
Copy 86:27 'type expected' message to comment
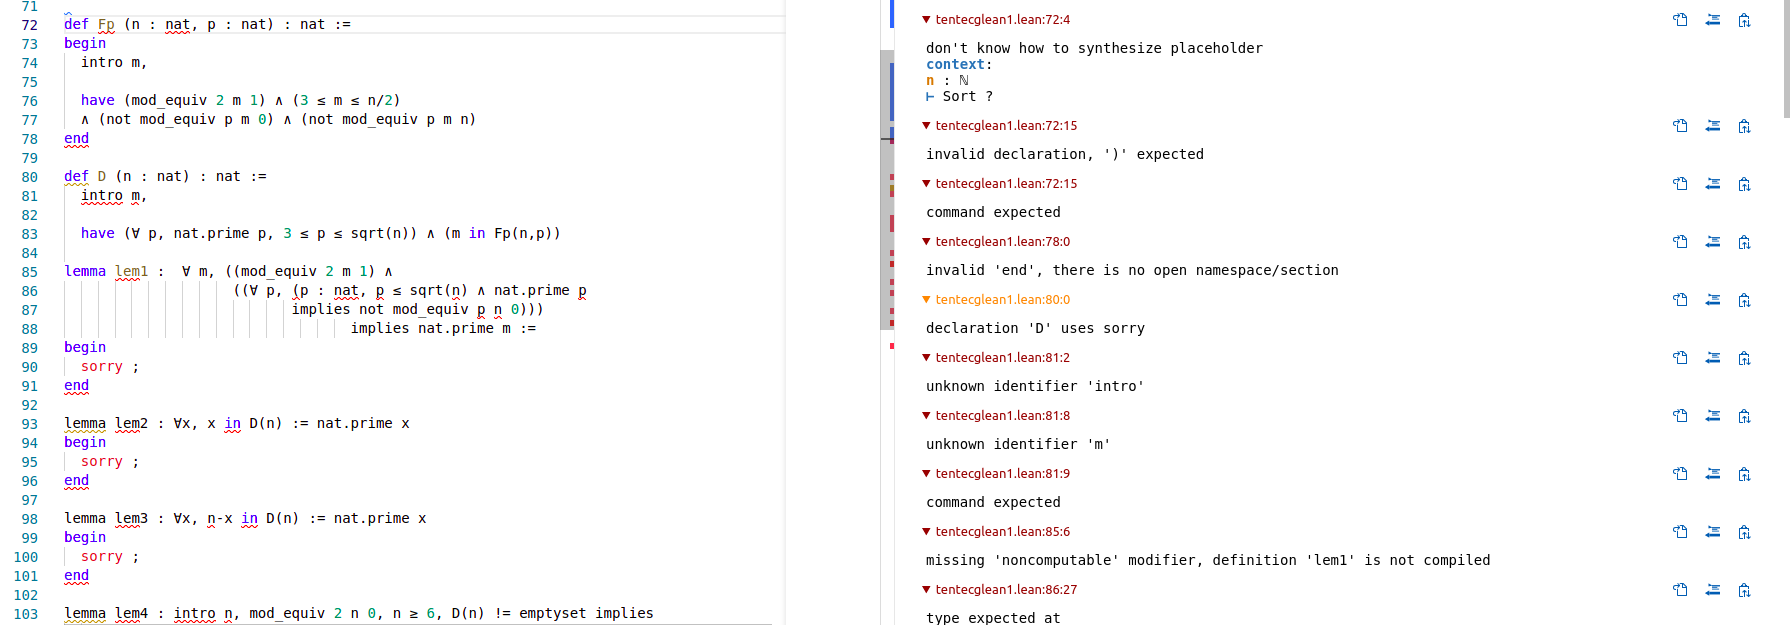1713,590
